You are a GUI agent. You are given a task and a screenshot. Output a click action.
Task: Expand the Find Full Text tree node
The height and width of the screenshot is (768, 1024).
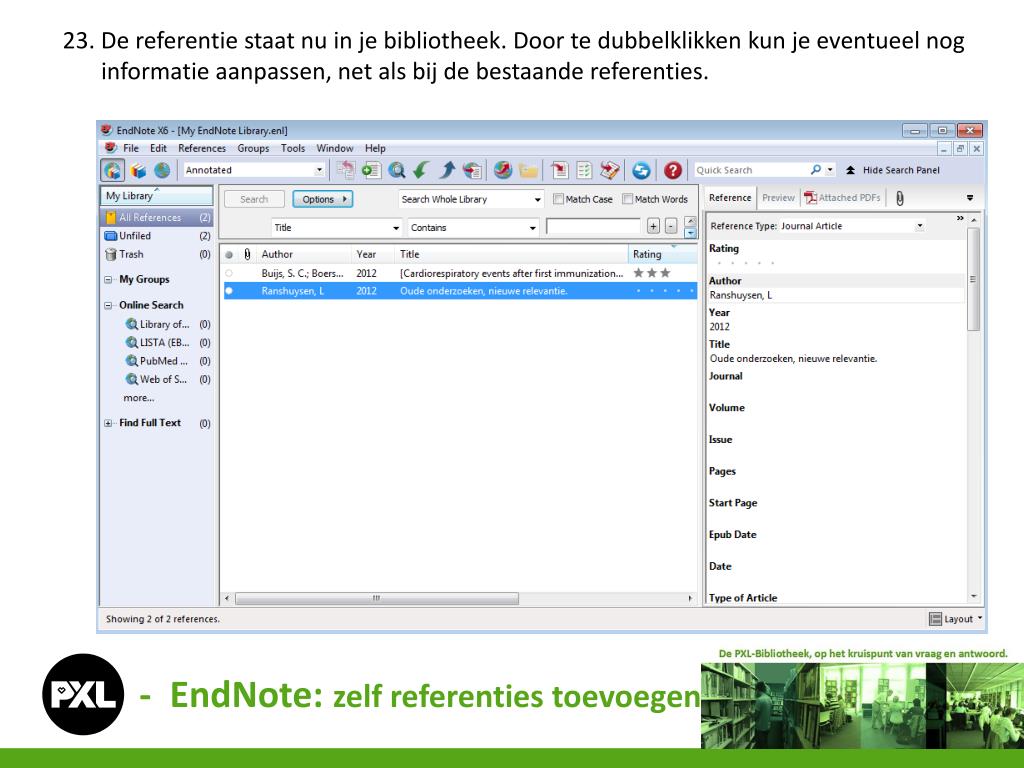tap(108, 423)
